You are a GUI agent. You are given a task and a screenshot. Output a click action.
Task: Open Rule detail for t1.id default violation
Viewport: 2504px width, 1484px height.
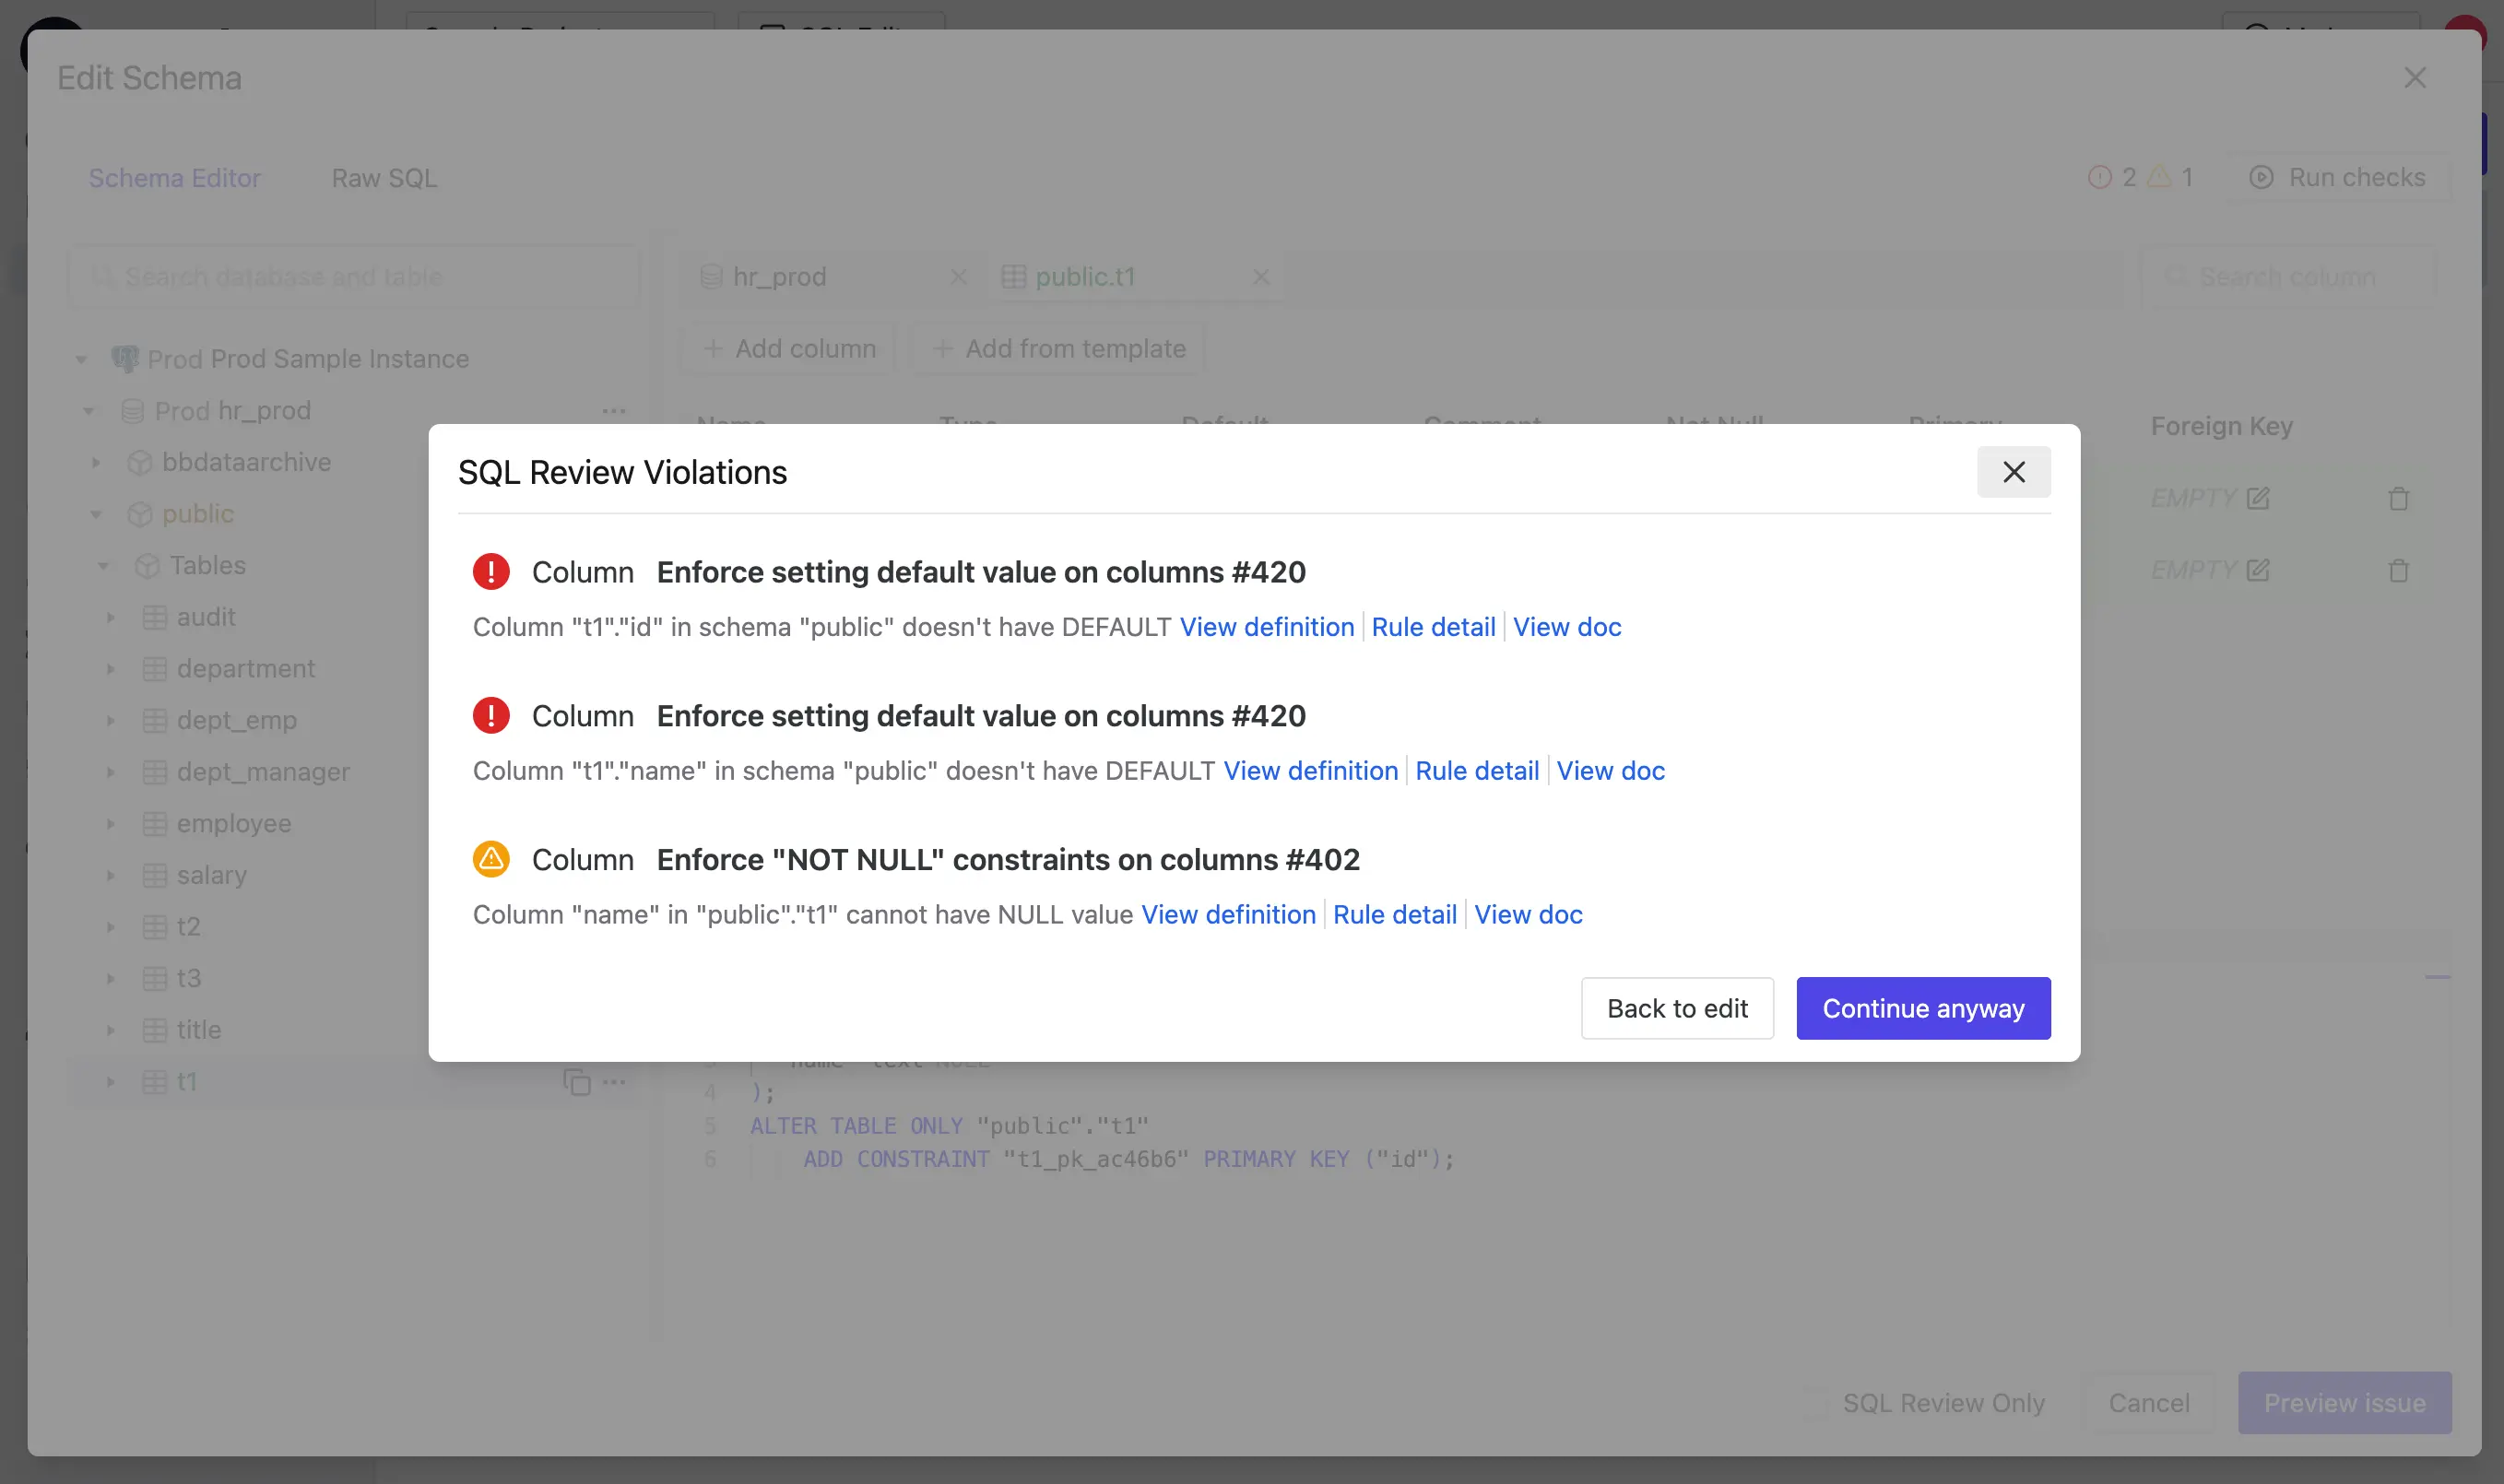point(1433,627)
